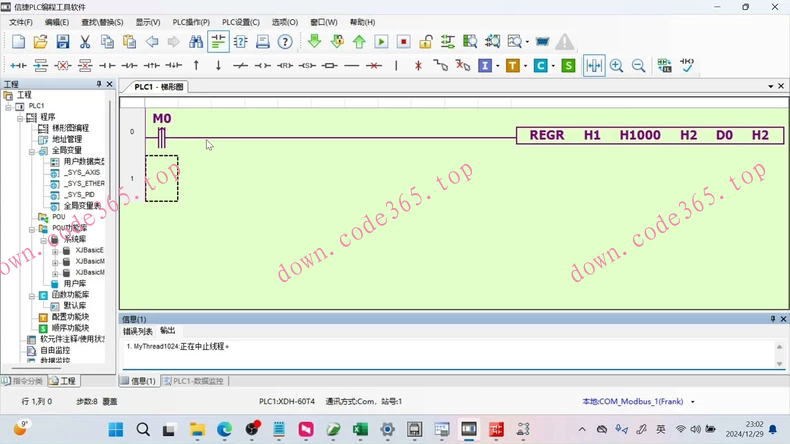Collapse the 全局变量 tree node
790x444 pixels.
[31, 151]
